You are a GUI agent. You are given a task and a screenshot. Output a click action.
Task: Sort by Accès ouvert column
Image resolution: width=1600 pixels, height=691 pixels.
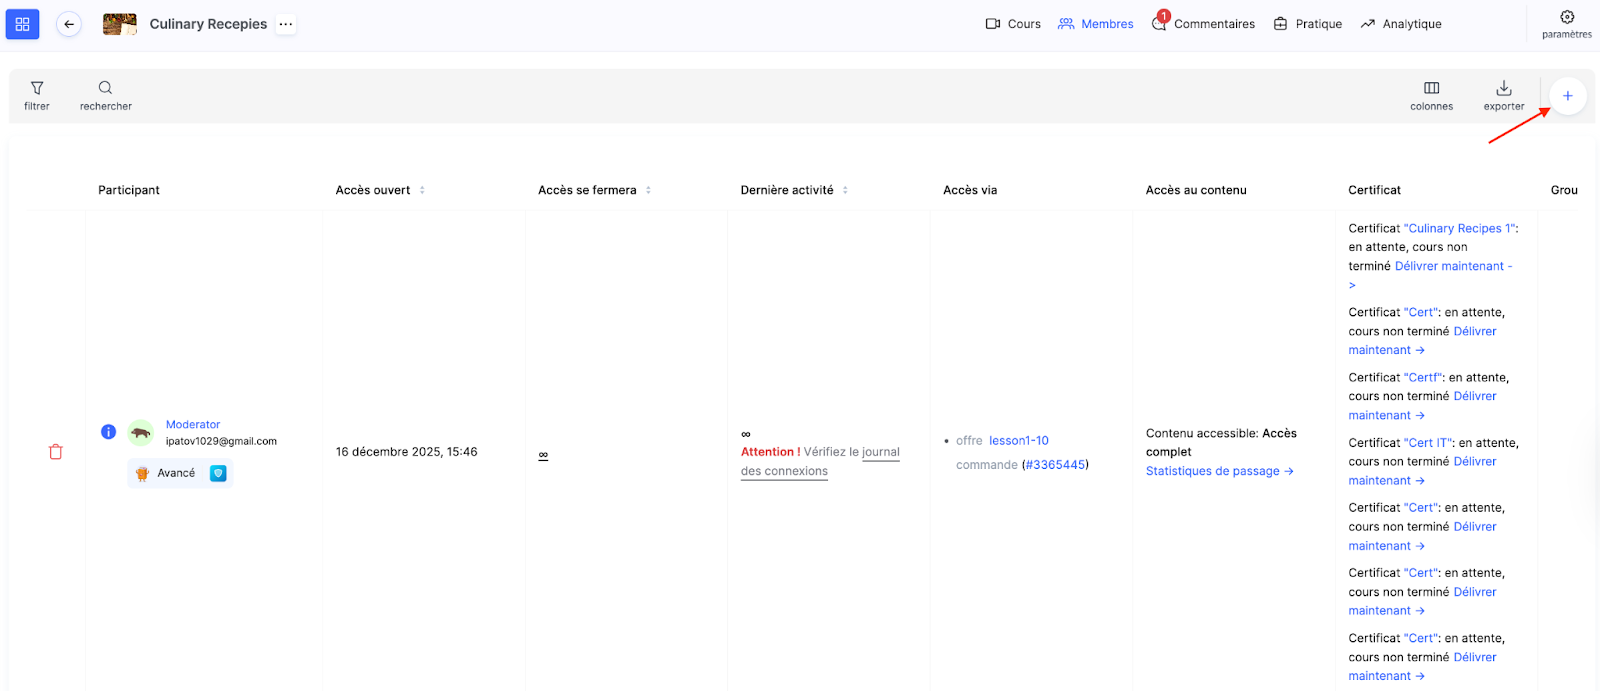coord(422,190)
